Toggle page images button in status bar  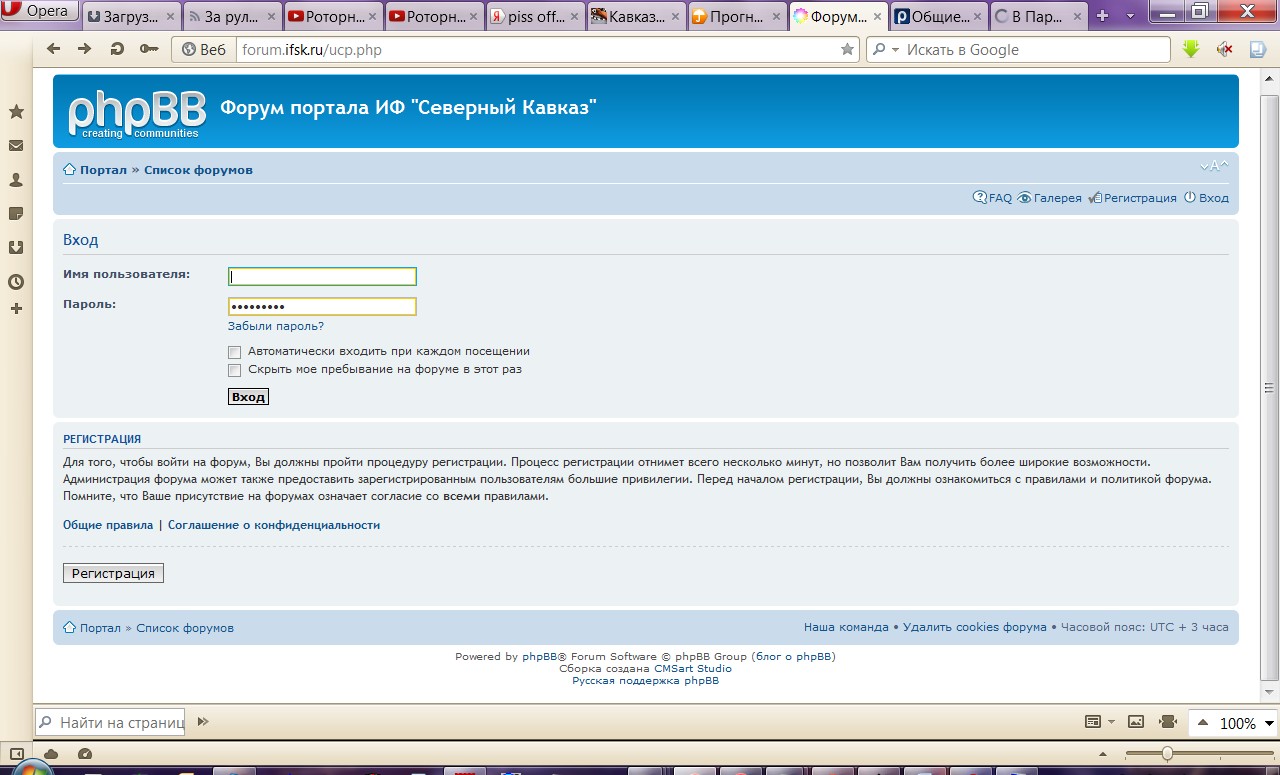tap(1135, 722)
